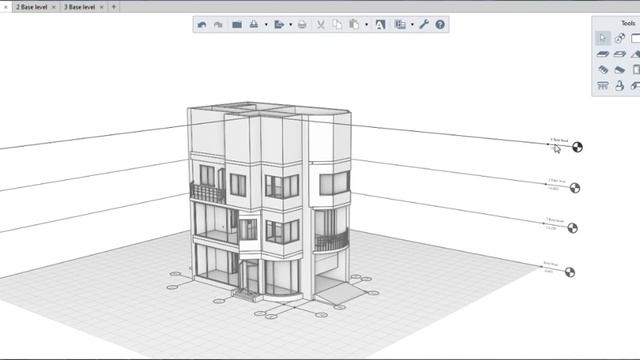Add a new tab with the plus button
640x360 pixels.
click(x=113, y=7)
